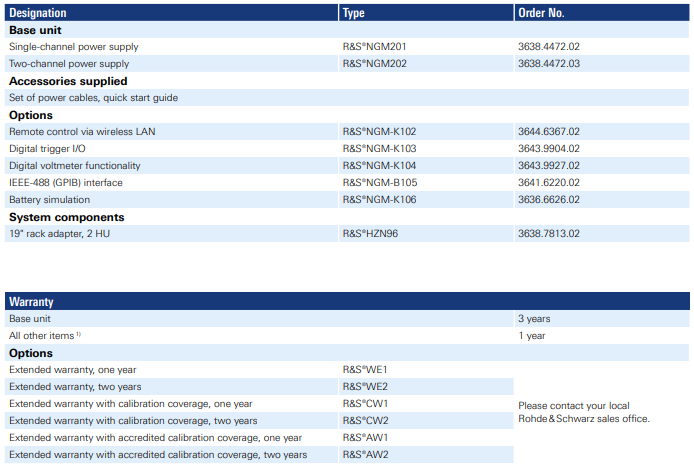This screenshot has width=694, height=467.
Task: Select Battery simulation row text
Action: point(49,200)
